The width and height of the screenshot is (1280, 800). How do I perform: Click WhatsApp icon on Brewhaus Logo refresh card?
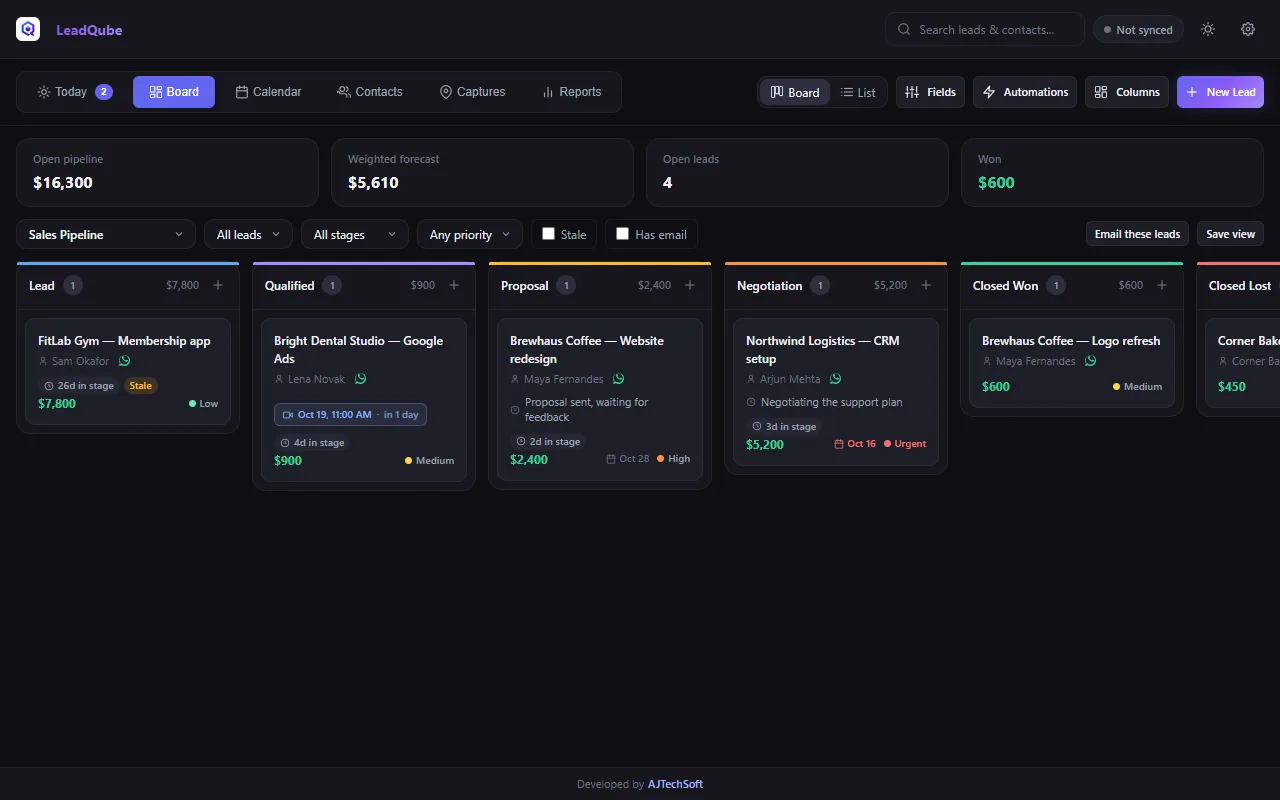(x=1090, y=361)
